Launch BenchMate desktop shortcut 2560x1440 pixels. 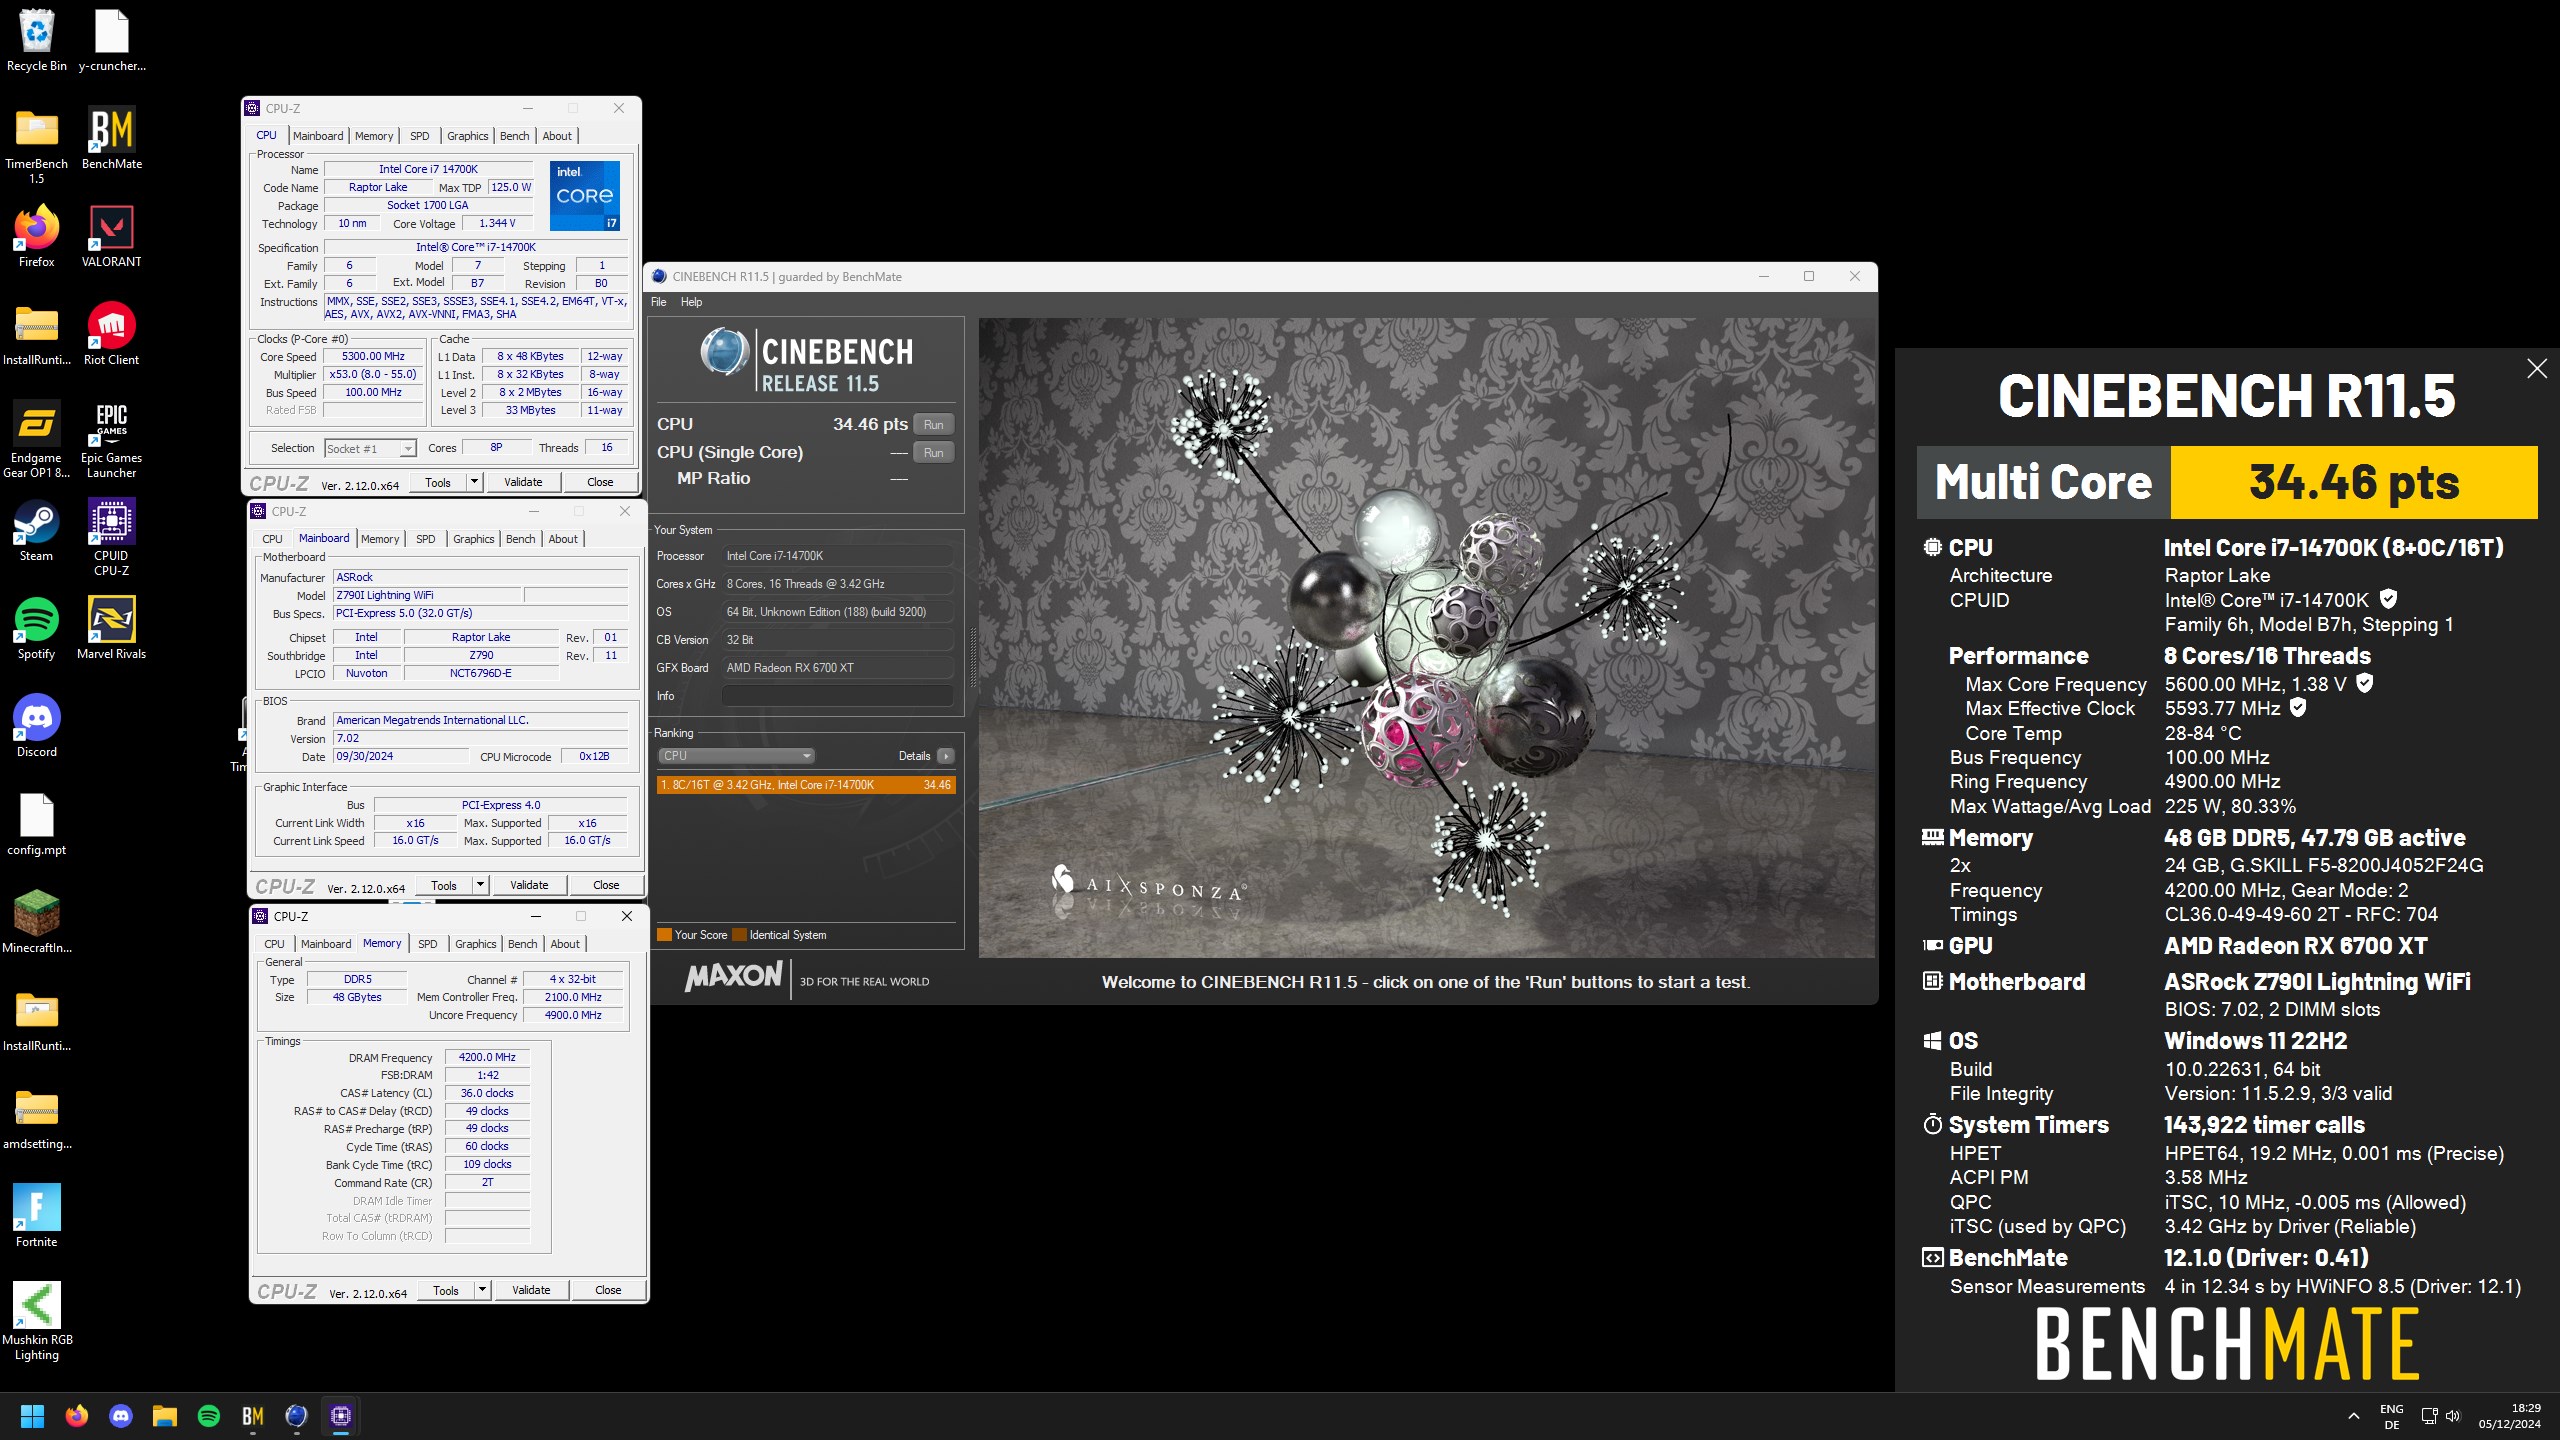pos(111,138)
